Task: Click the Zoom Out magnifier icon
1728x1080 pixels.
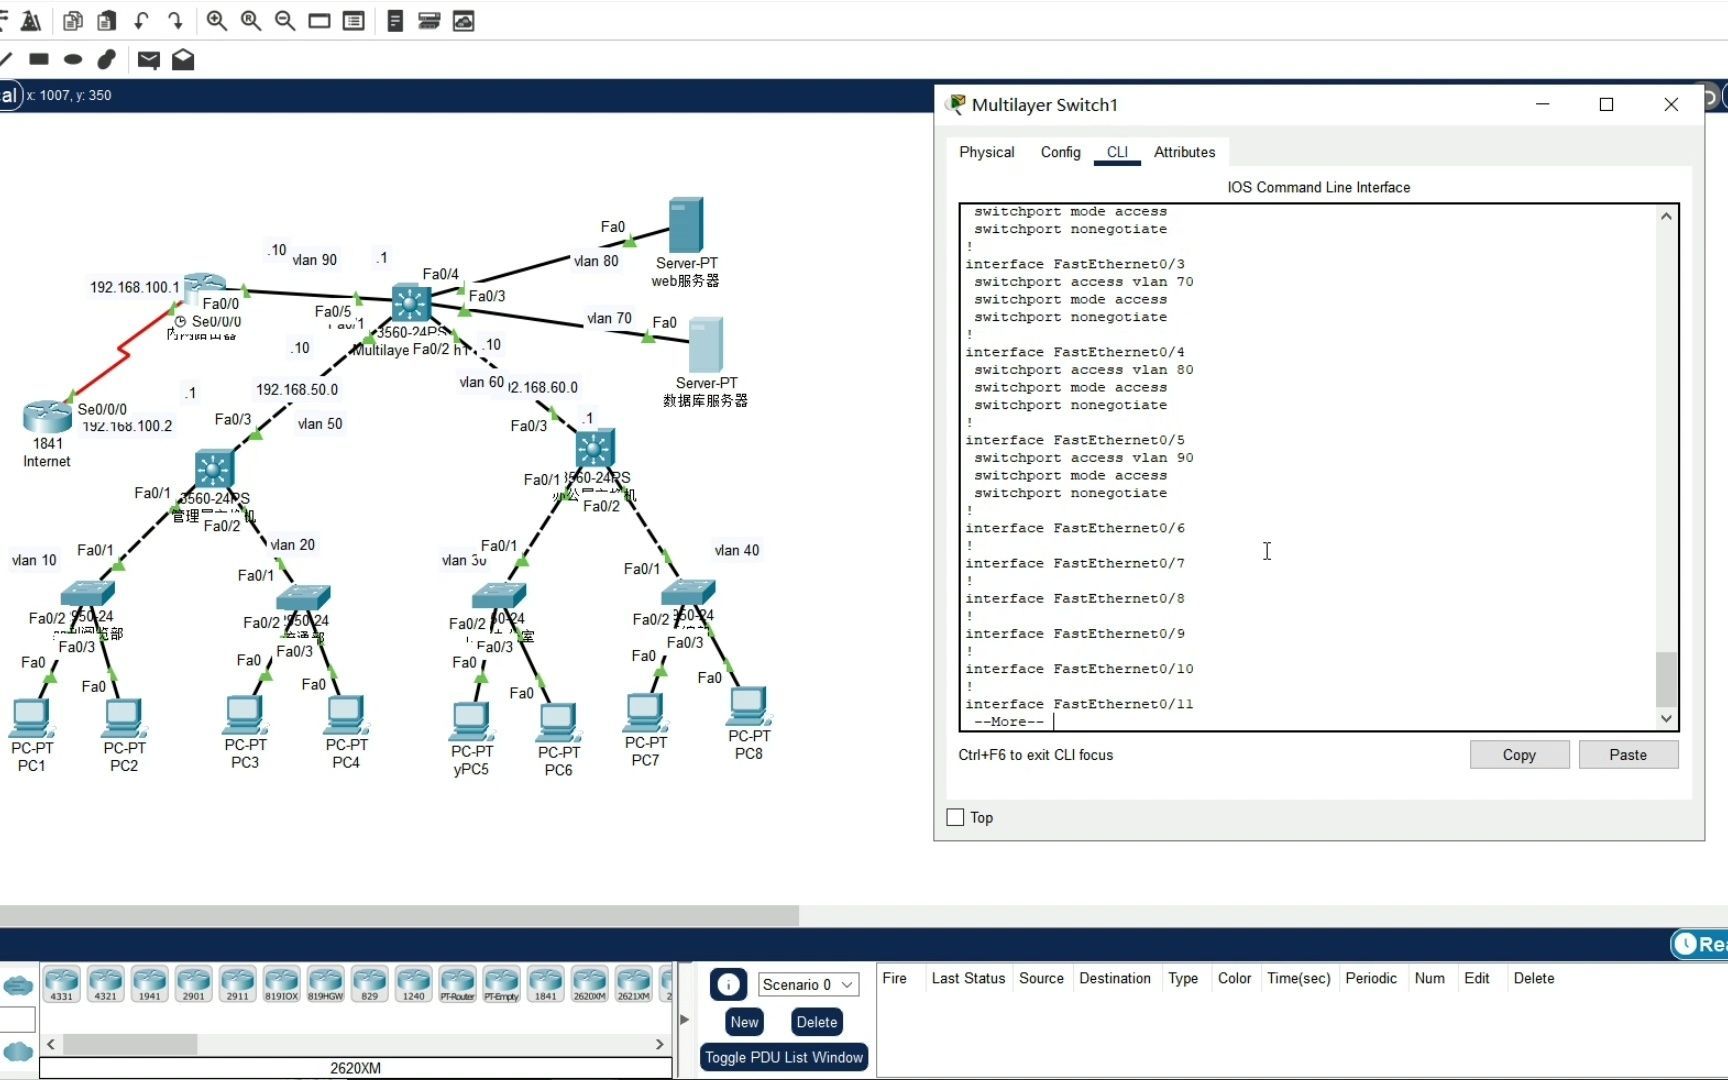Action: 285,20
